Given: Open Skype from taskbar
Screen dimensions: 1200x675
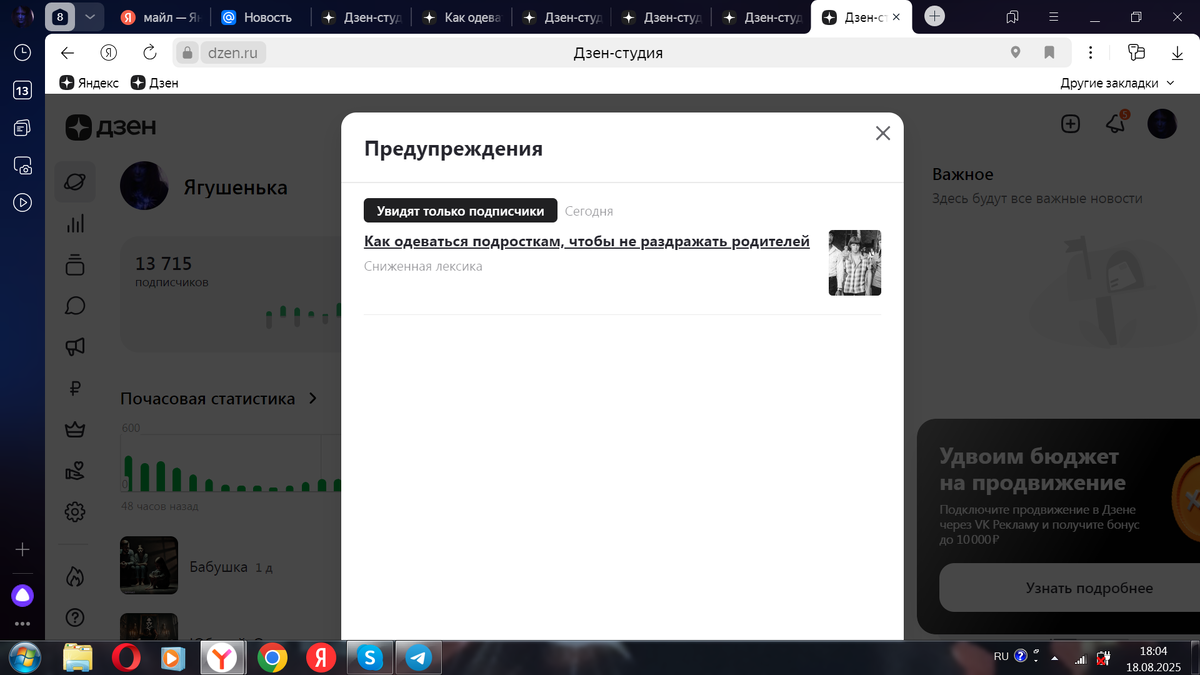Looking at the screenshot, I should [370, 657].
